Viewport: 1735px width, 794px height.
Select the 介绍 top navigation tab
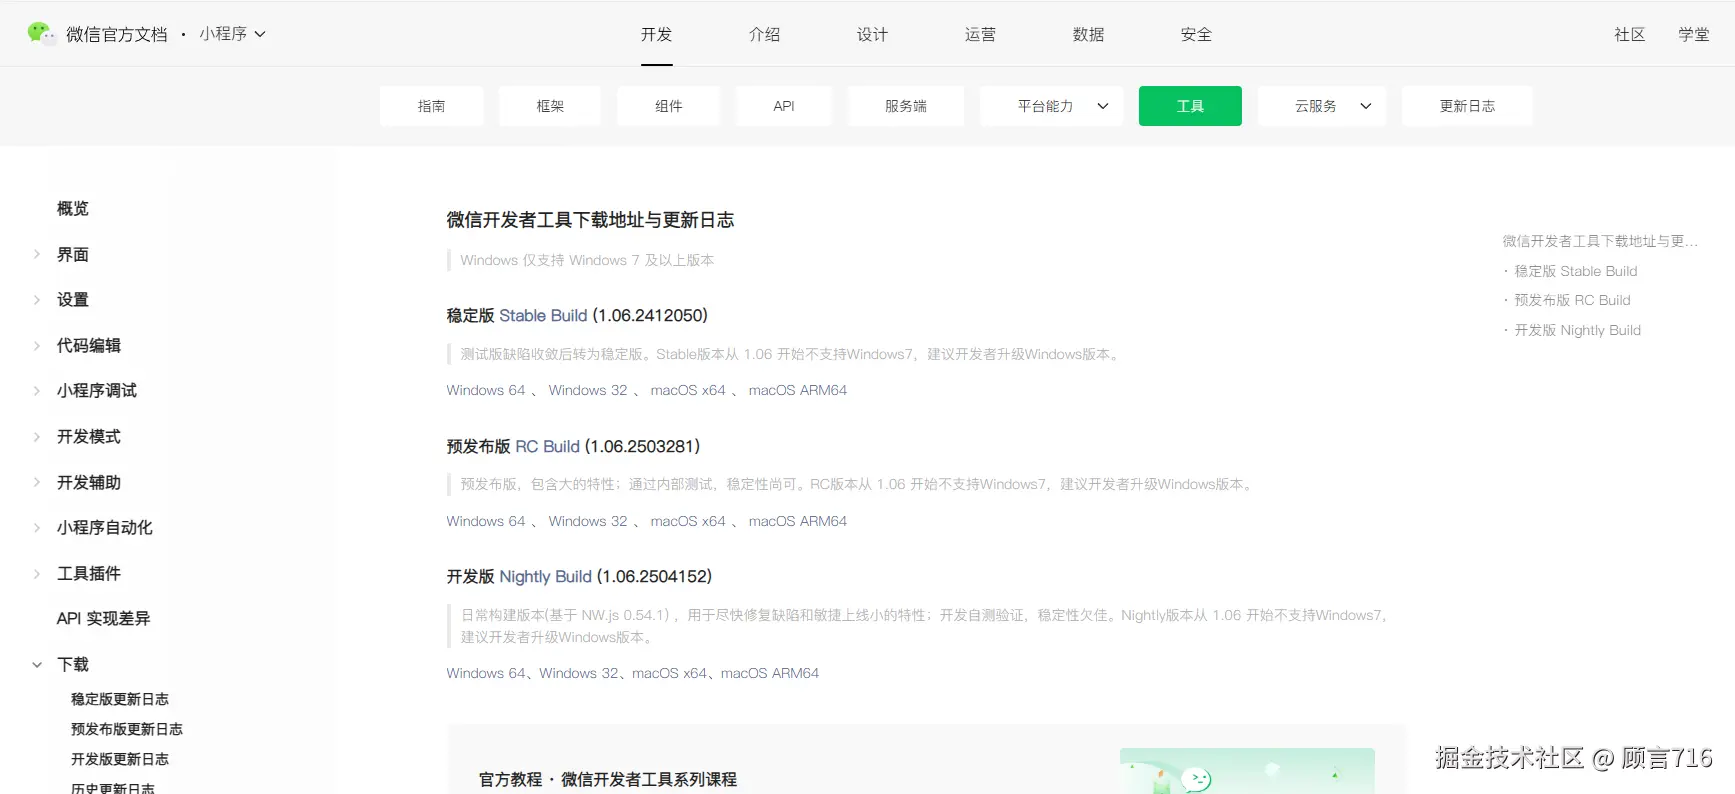click(764, 34)
